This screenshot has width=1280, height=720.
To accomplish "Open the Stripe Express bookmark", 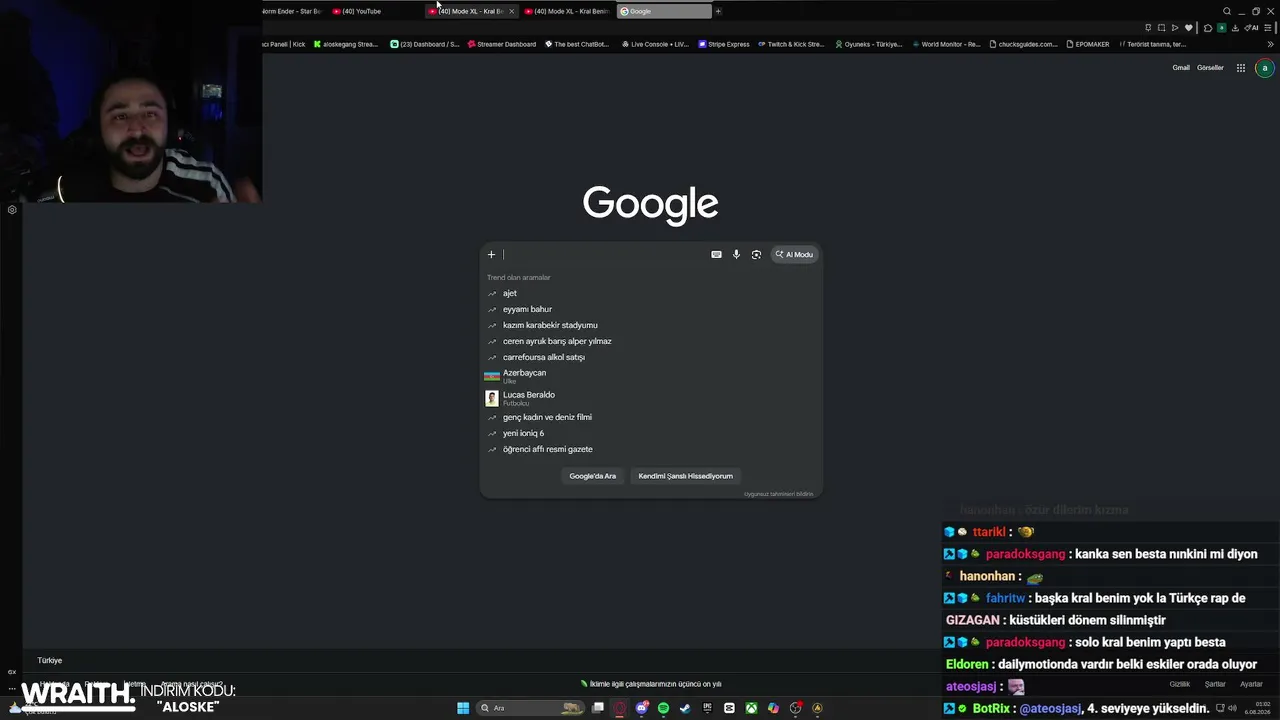I will tap(724, 44).
